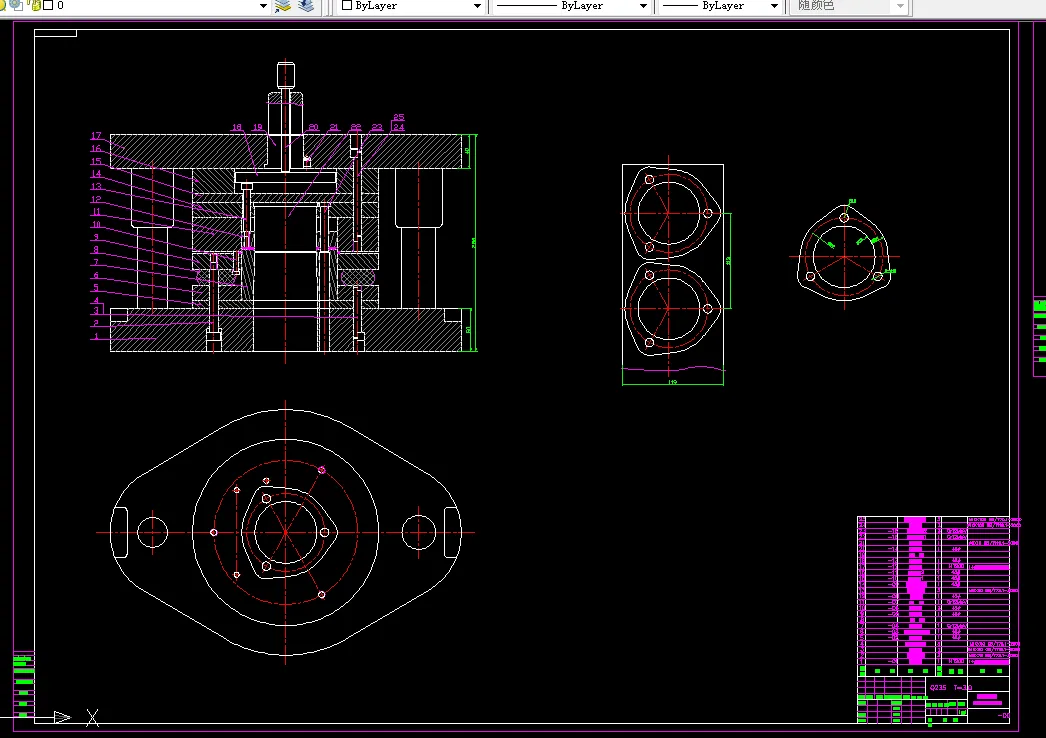Select part label 17 in section view

click(x=96, y=135)
